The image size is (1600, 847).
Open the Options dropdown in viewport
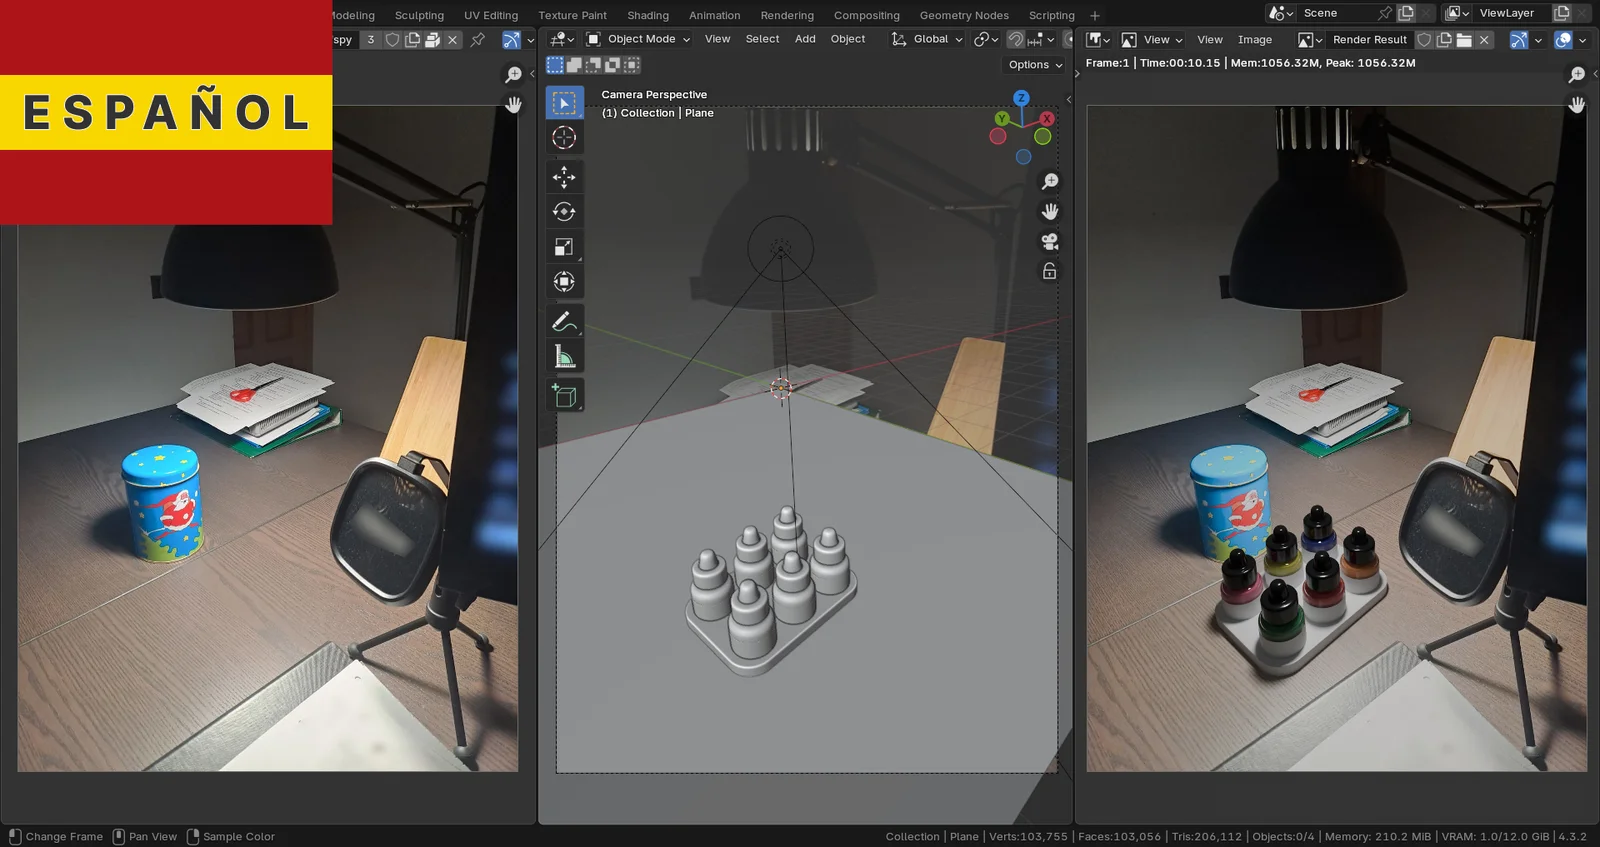point(1035,65)
